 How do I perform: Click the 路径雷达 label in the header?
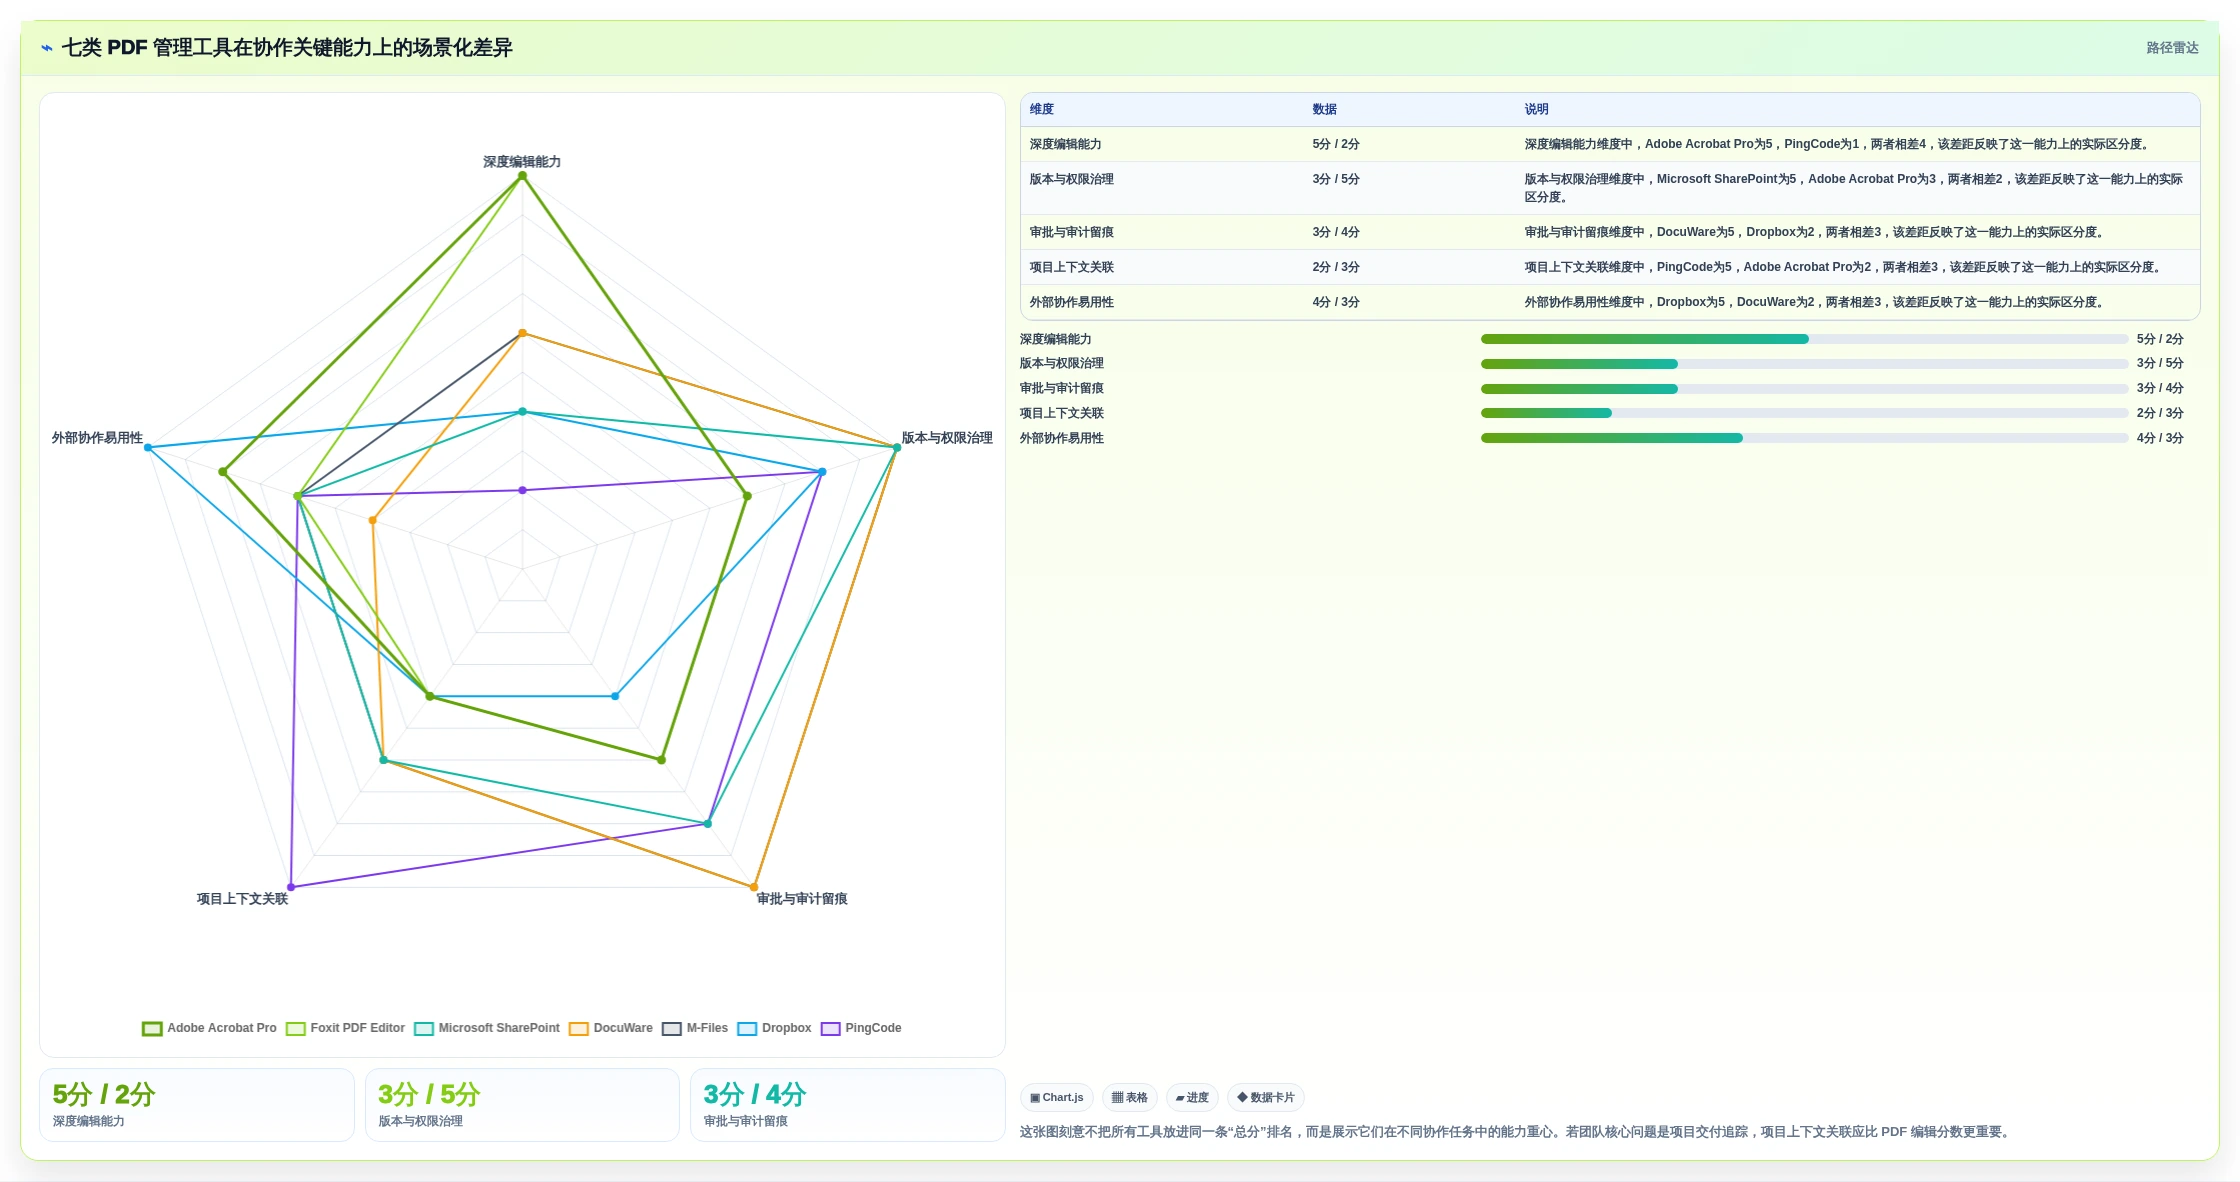point(2172,48)
